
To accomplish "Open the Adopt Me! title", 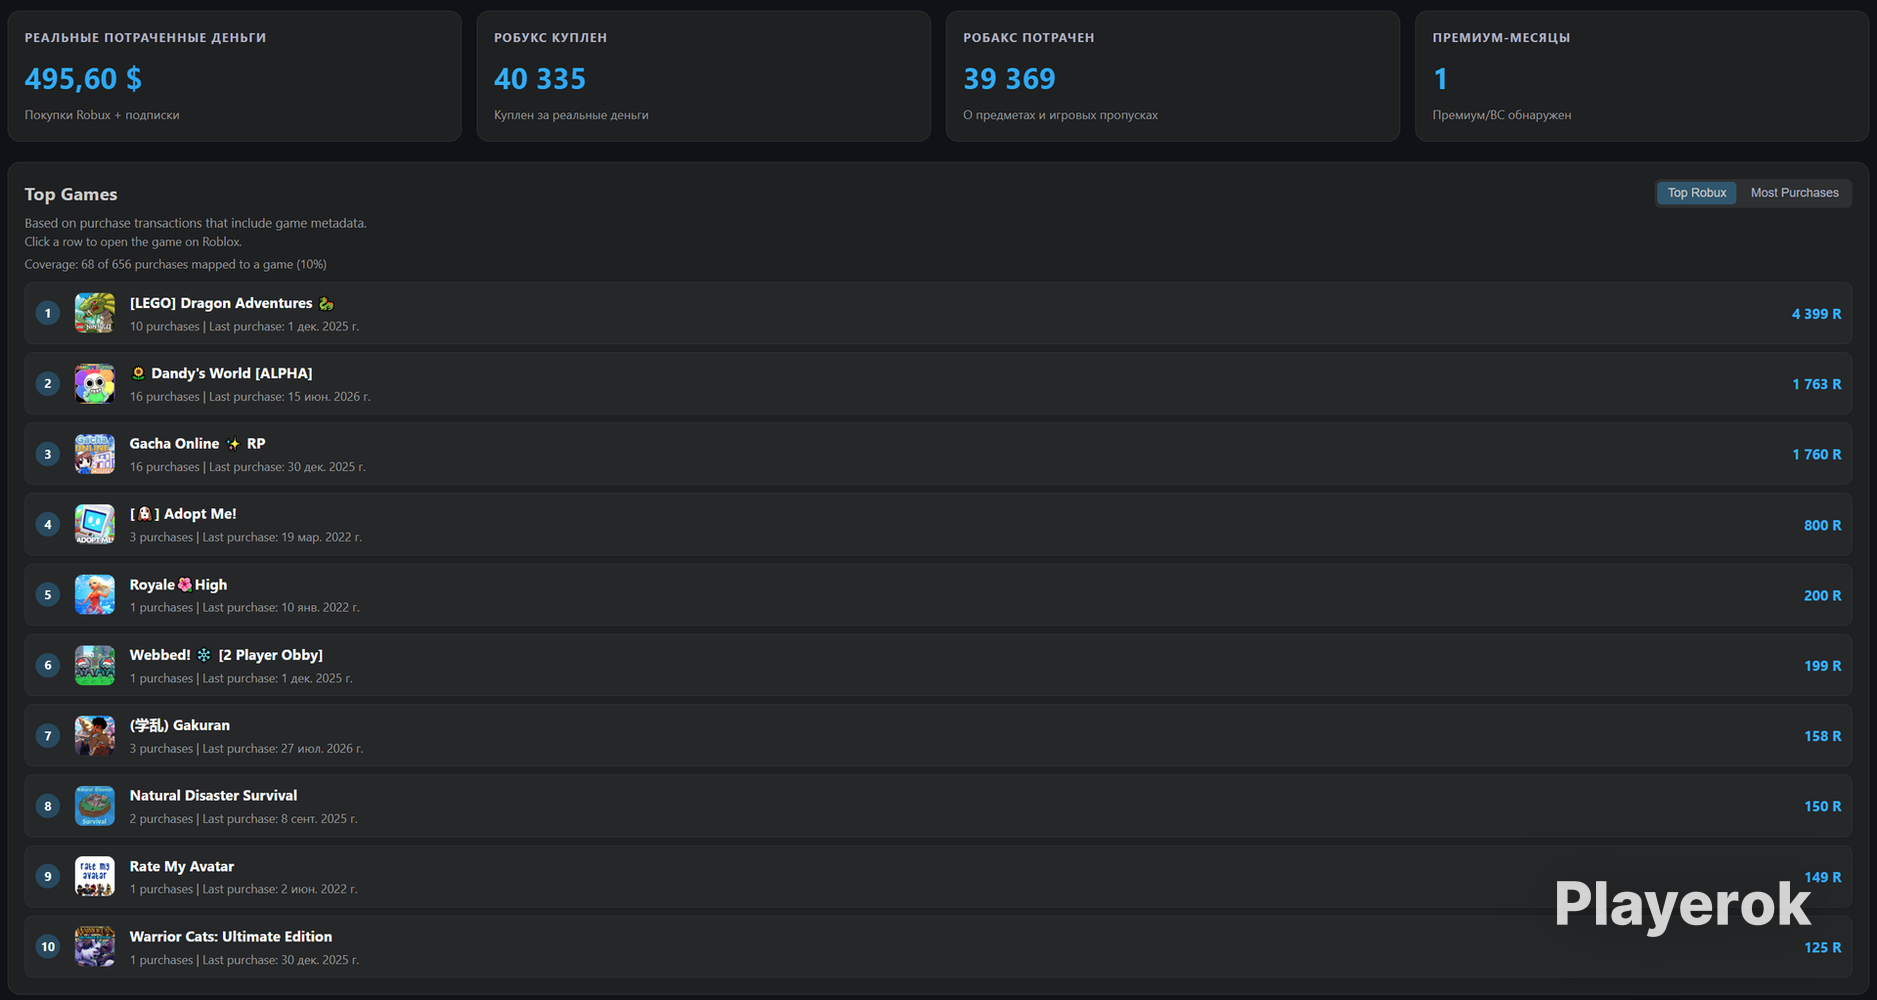I will [x=183, y=514].
